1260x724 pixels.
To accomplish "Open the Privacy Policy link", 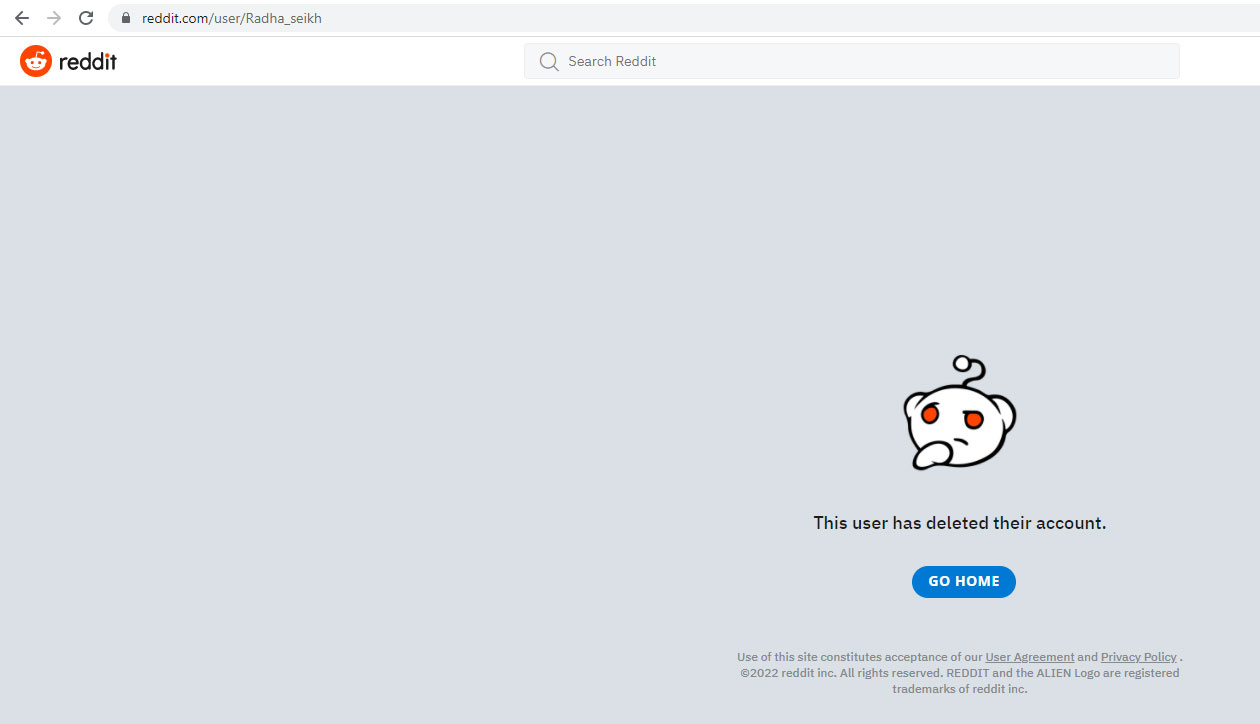I will [x=1138, y=657].
